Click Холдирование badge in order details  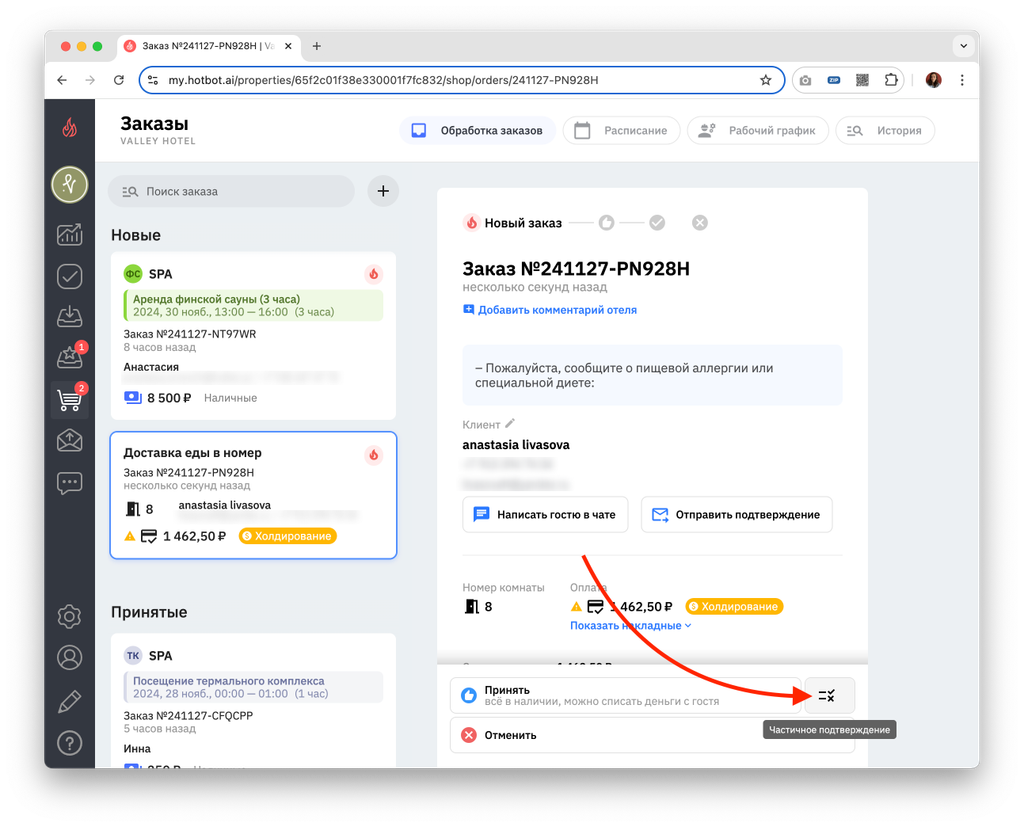point(734,606)
